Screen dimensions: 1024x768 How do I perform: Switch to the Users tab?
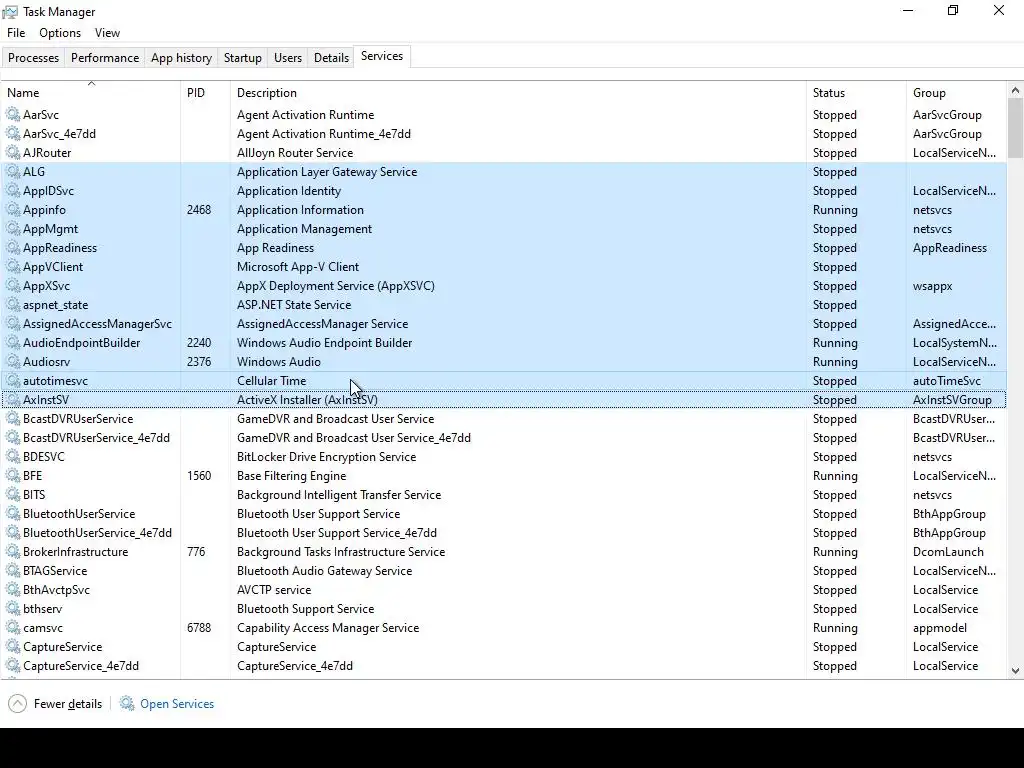[288, 57]
